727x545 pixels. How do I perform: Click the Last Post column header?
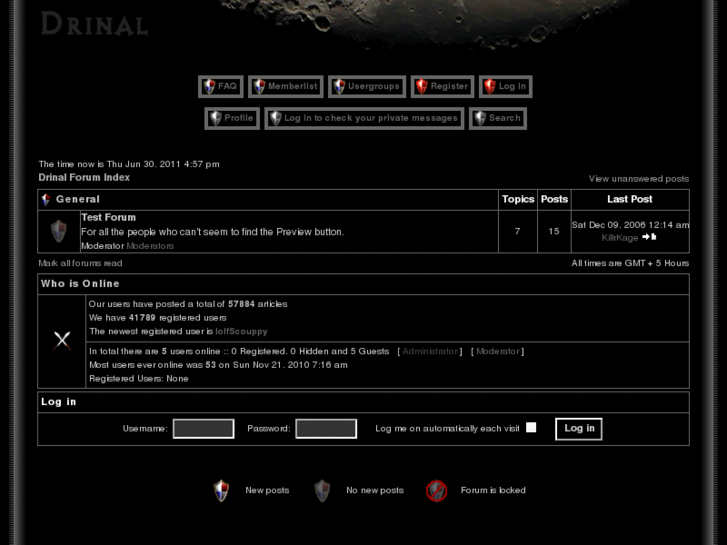click(x=630, y=199)
